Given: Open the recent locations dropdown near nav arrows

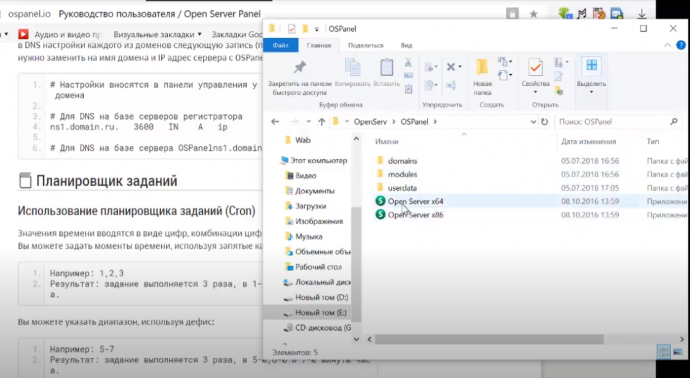Looking at the screenshot, I should coord(308,122).
